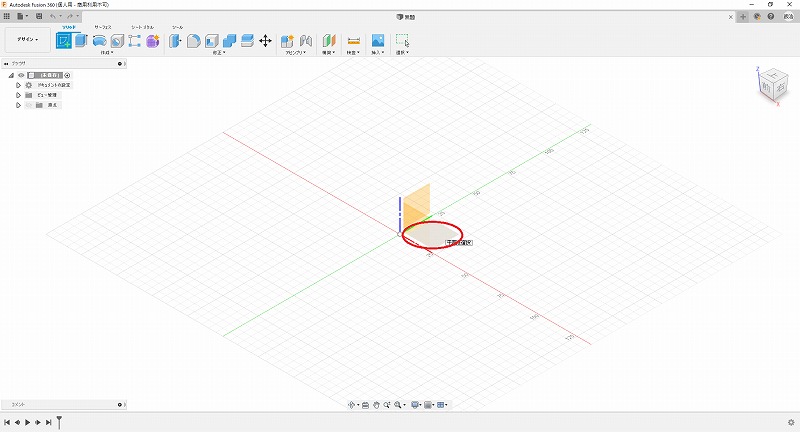
Task: Toggle visibility eye of the unsaved root component
Action: (x=21, y=75)
